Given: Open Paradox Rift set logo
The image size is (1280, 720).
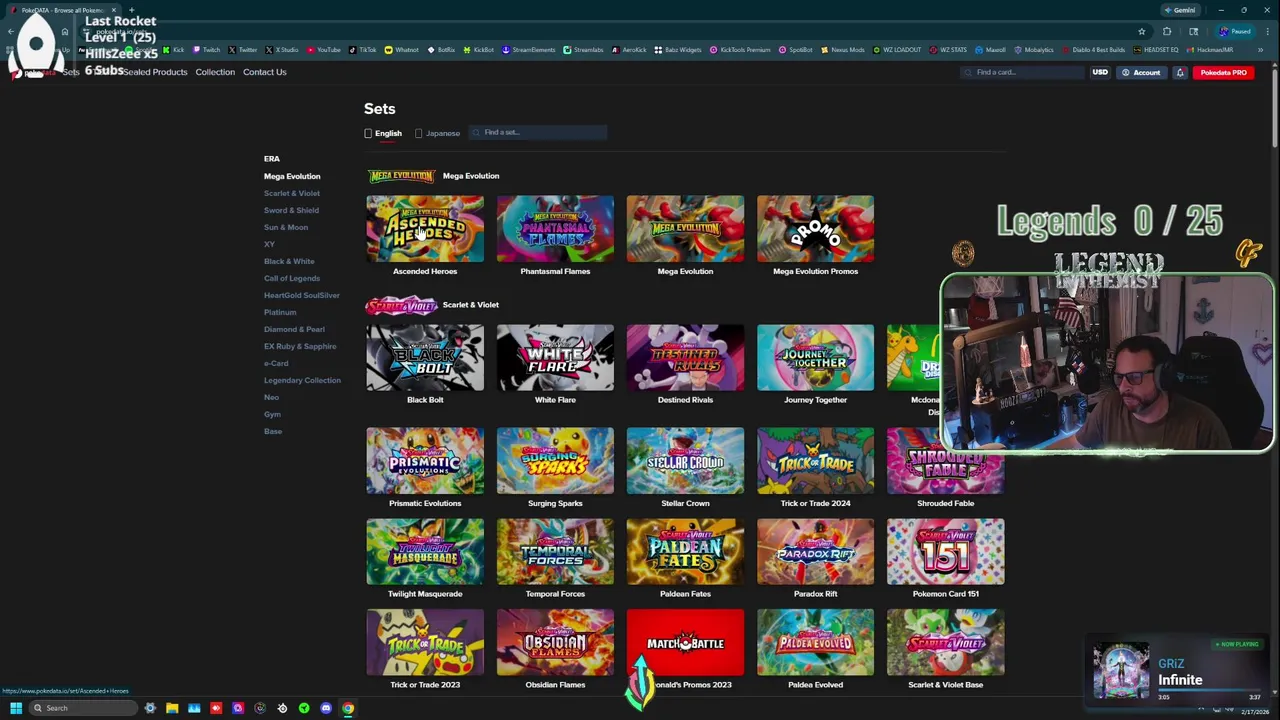Looking at the screenshot, I should [x=815, y=552].
